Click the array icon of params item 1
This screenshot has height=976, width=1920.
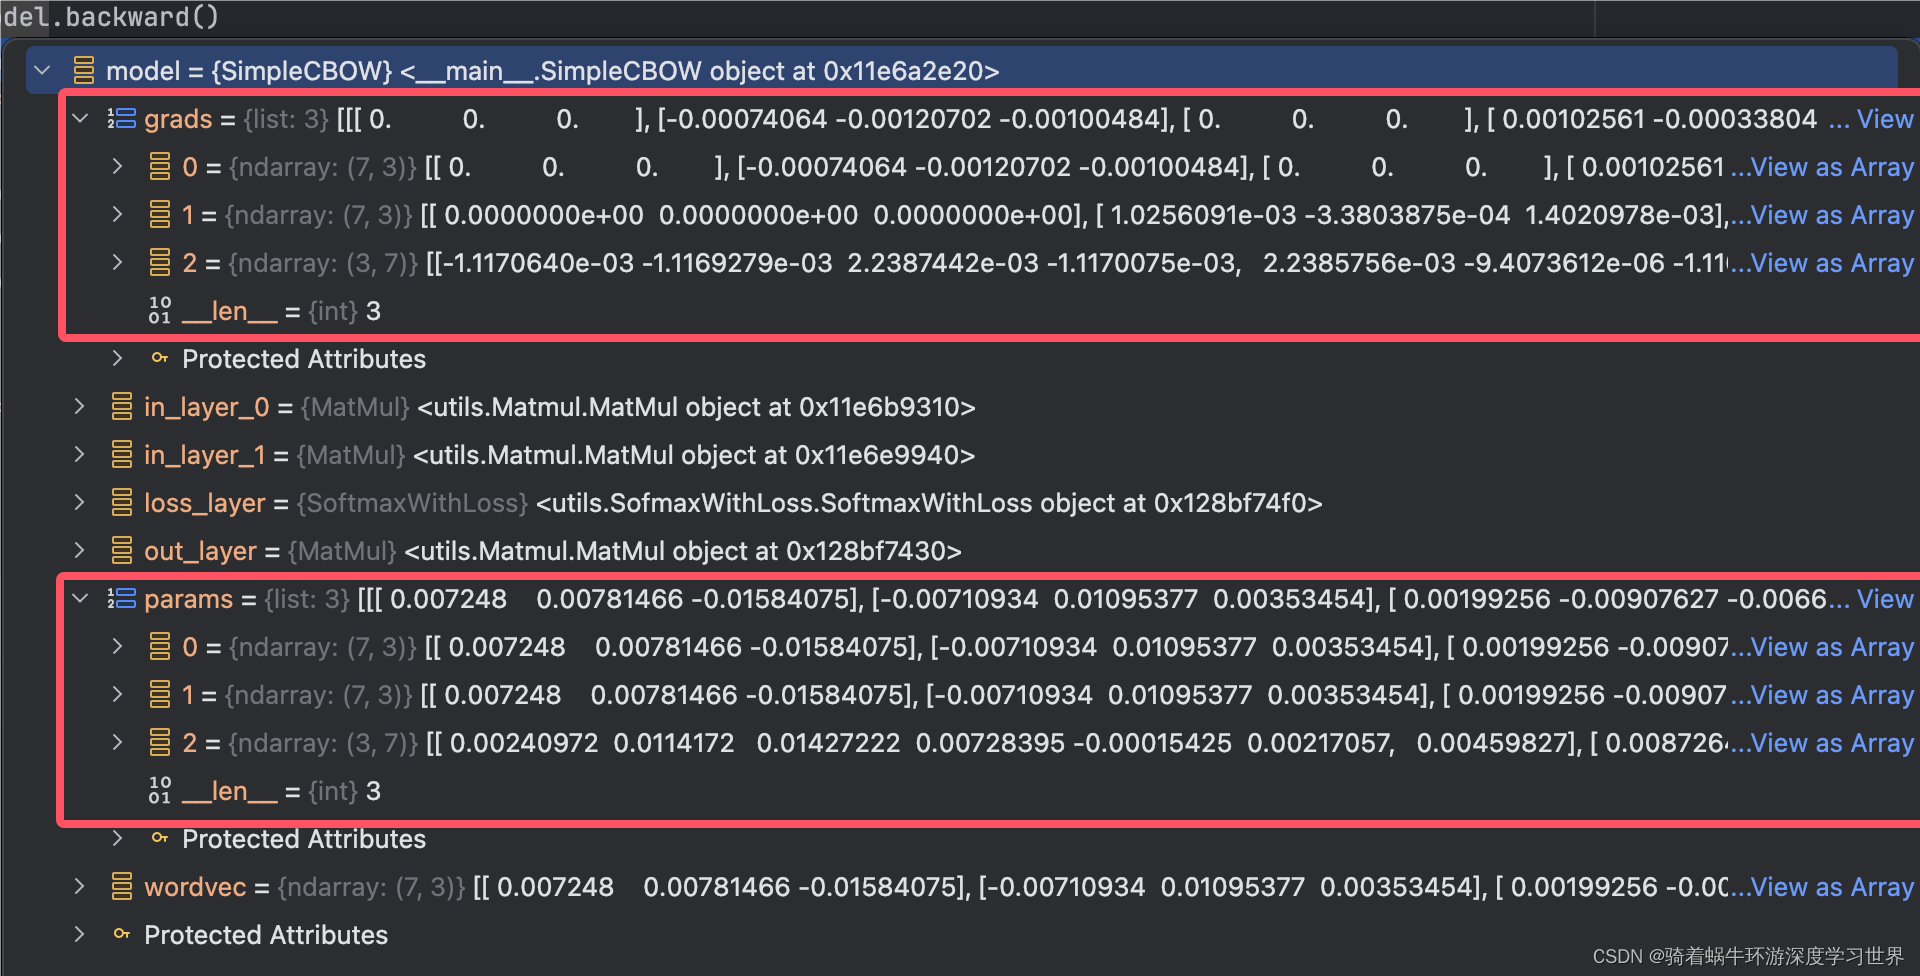160,694
